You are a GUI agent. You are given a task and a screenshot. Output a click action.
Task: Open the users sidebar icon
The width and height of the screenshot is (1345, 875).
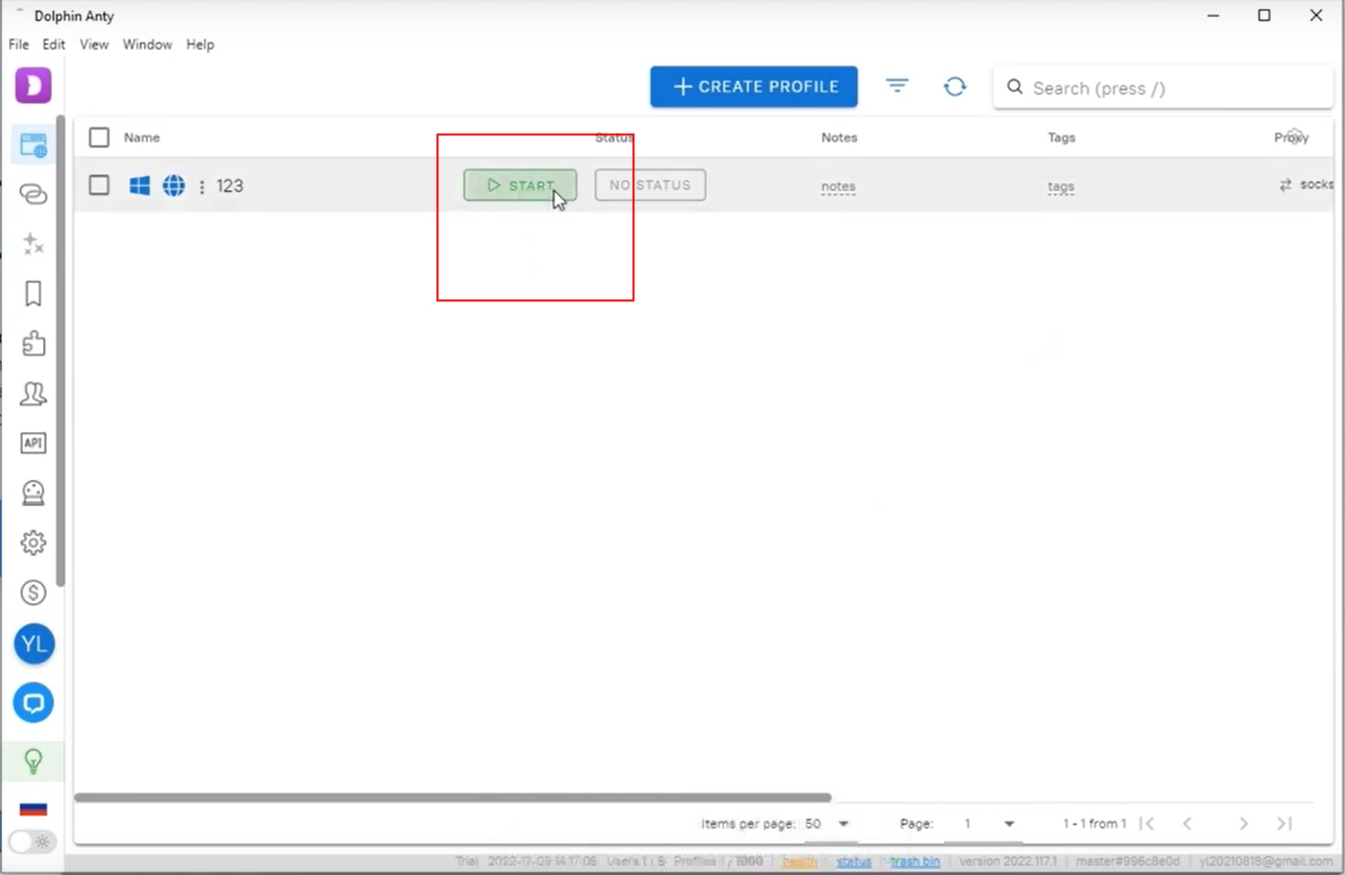(33, 393)
